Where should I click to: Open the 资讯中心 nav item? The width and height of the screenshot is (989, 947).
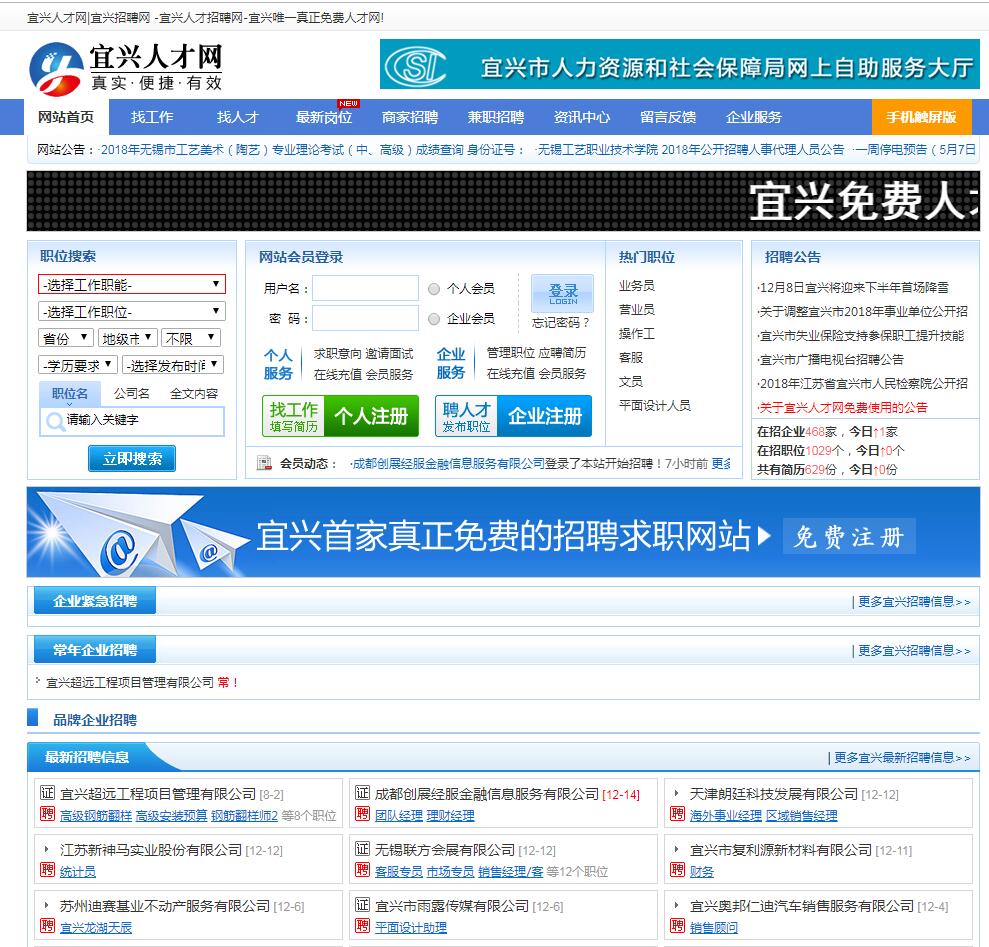[582, 117]
